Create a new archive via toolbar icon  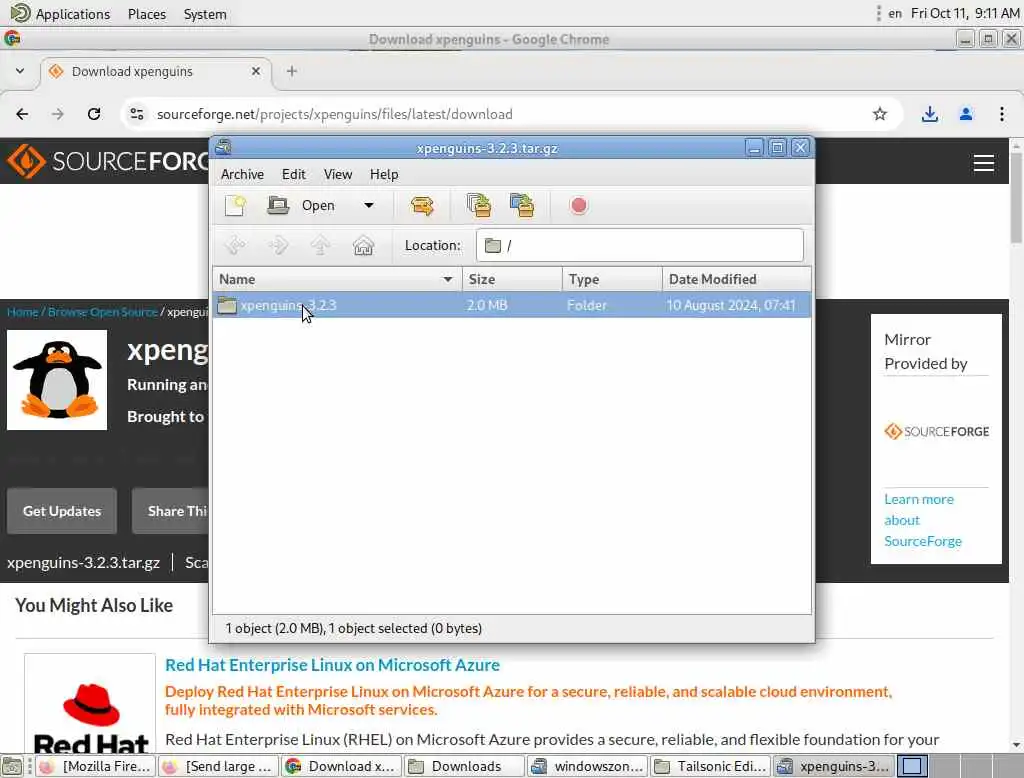click(x=235, y=206)
